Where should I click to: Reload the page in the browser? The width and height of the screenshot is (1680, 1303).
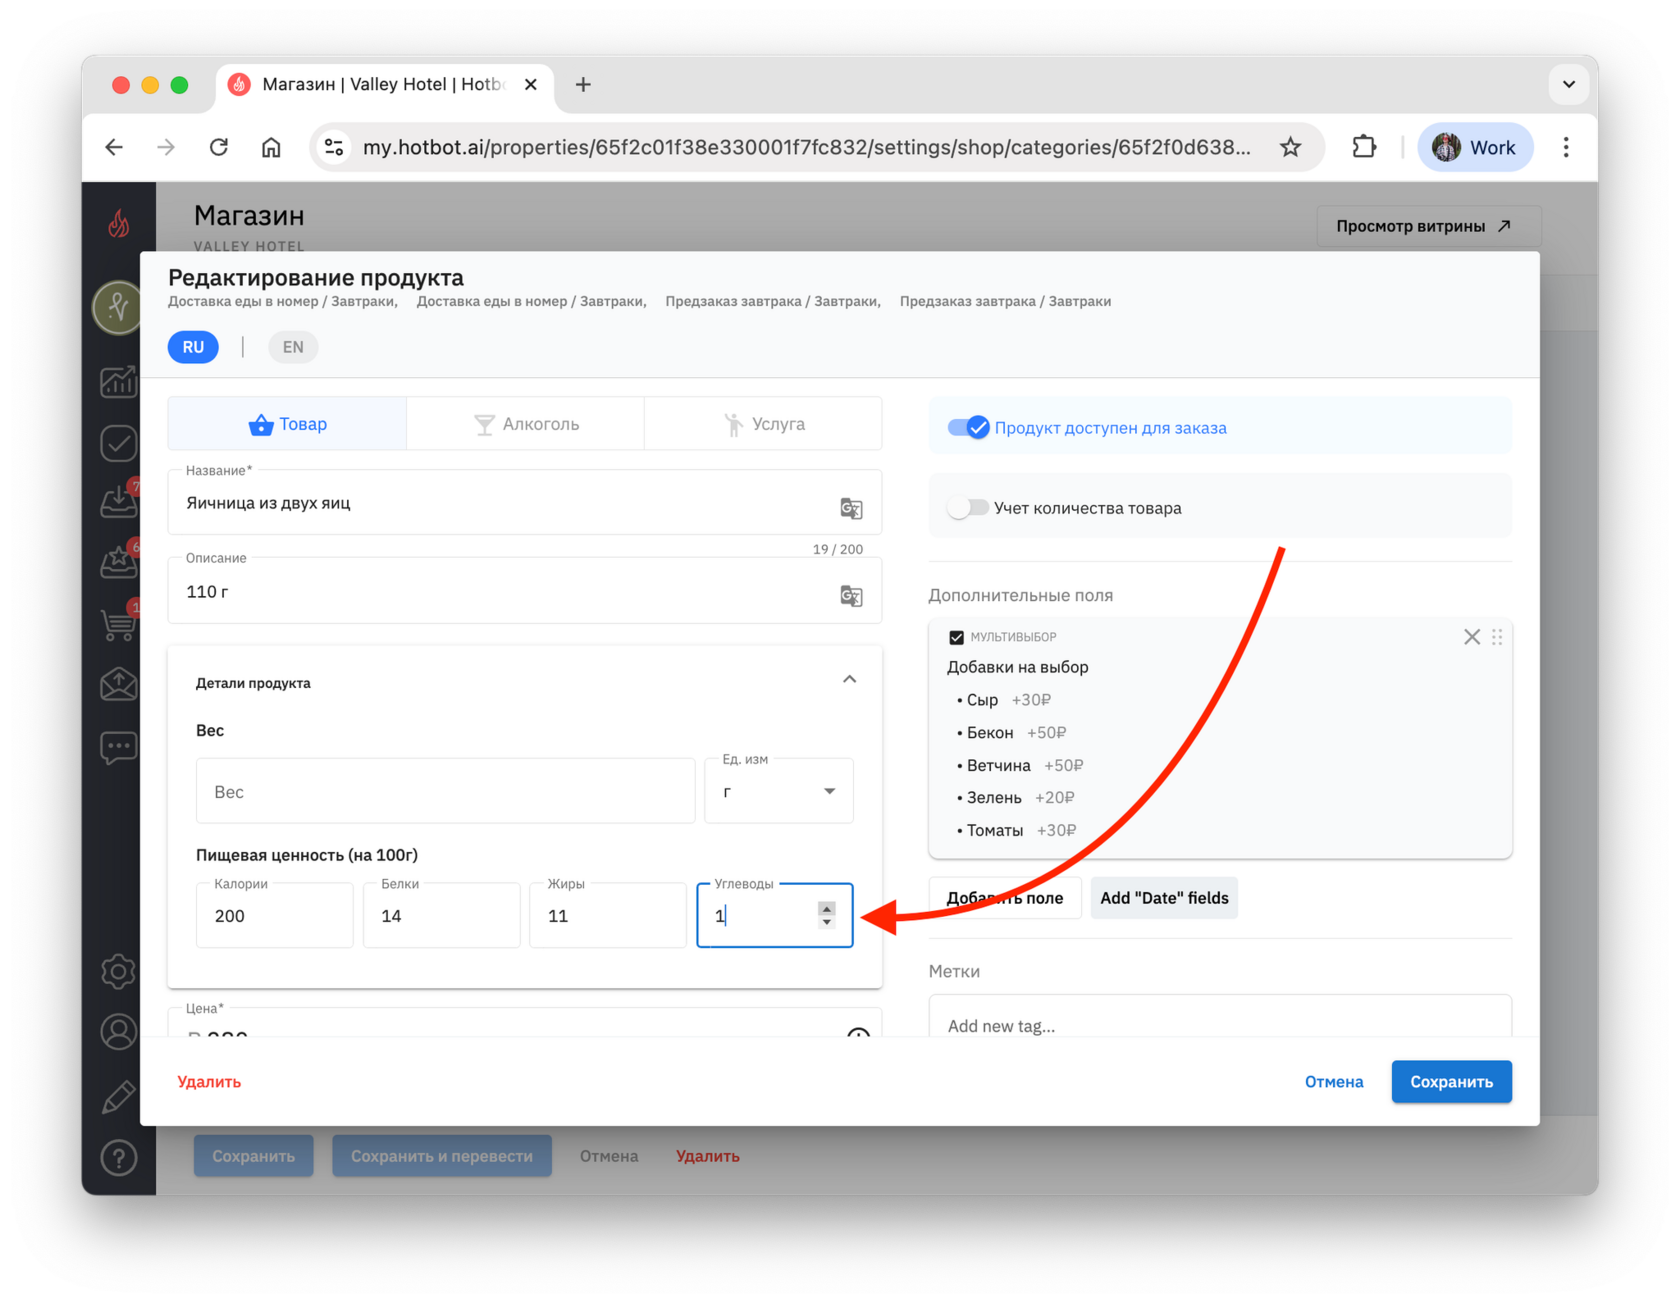pos(219,147)
